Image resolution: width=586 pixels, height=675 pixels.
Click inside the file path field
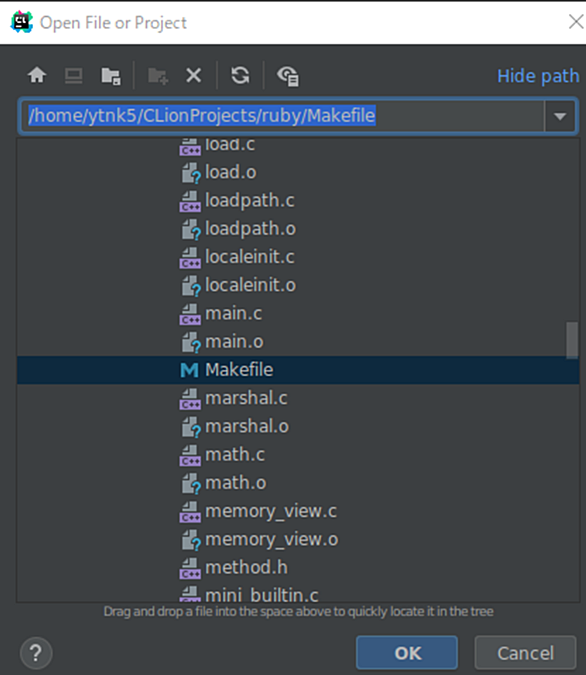(282, 116)
